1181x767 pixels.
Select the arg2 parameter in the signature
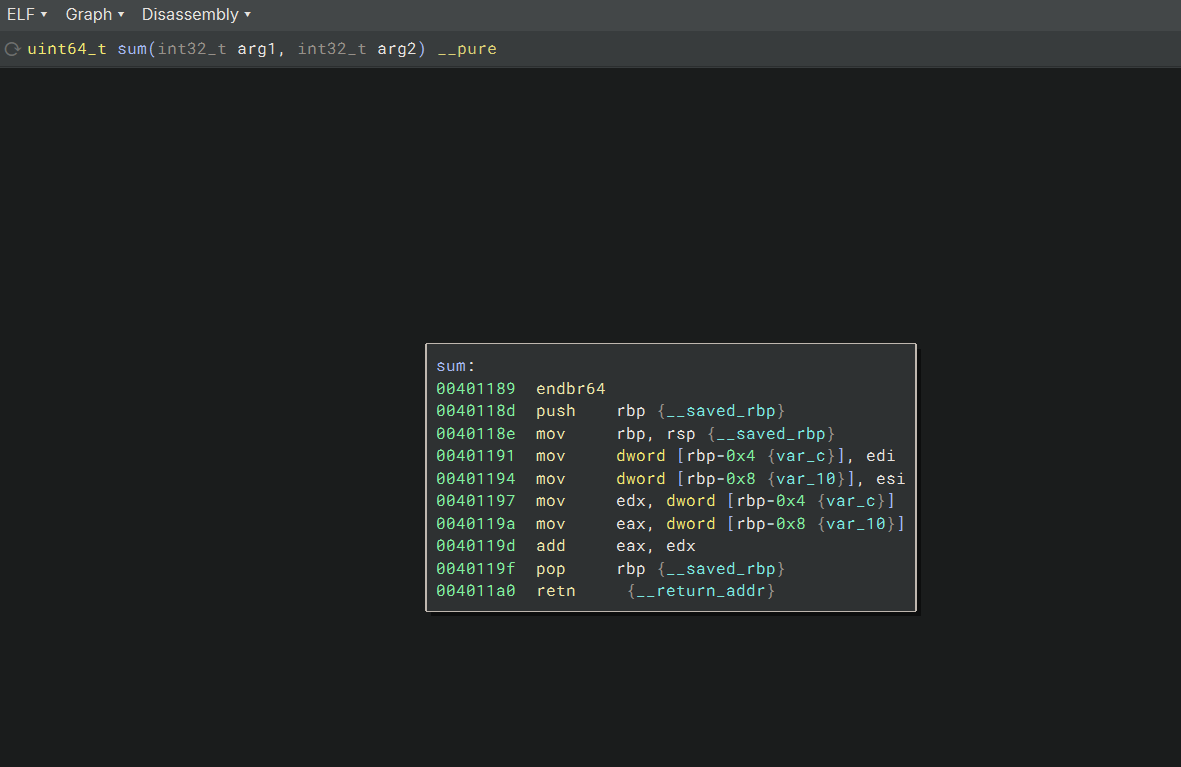click(x=397, y=49)
